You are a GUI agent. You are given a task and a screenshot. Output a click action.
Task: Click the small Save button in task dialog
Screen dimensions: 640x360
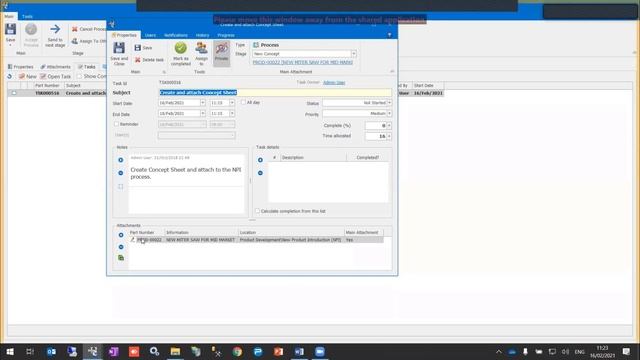point(143,48)
